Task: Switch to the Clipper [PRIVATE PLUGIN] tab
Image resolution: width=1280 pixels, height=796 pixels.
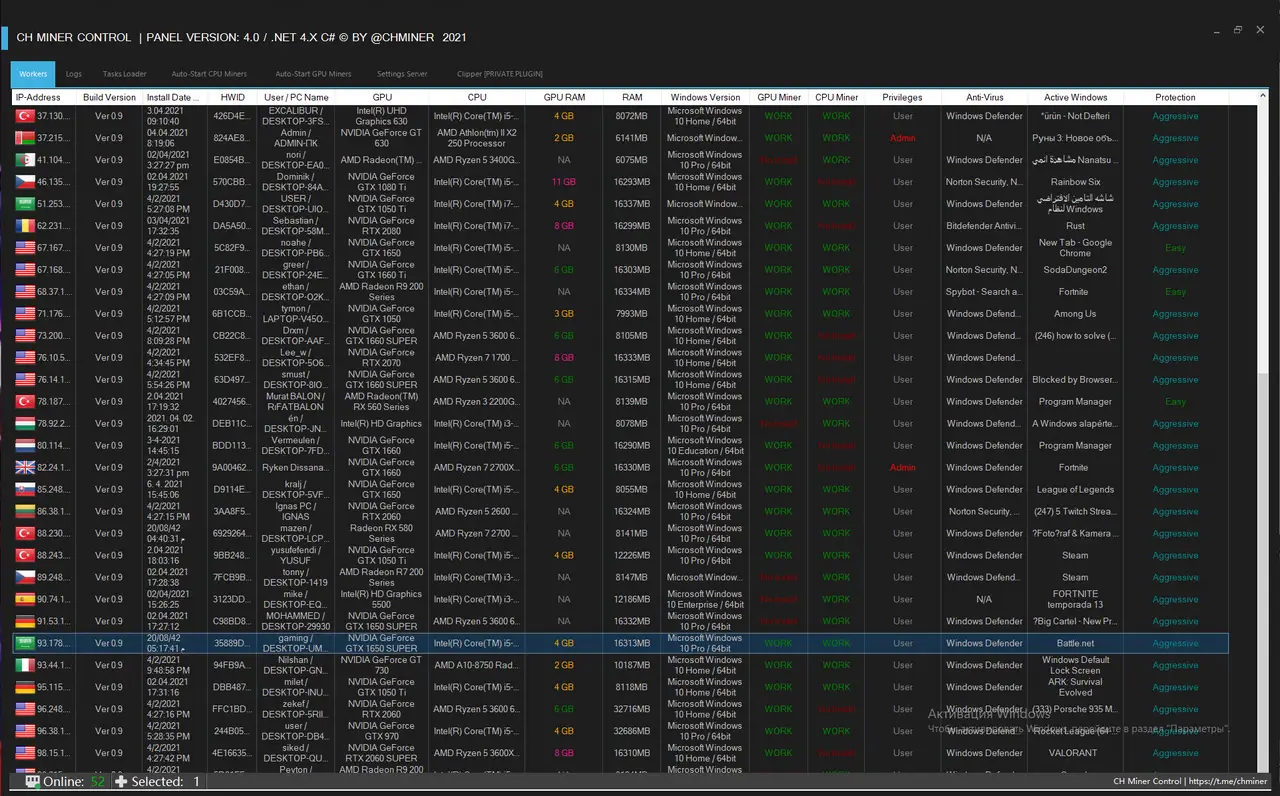Action: [498, 73]
